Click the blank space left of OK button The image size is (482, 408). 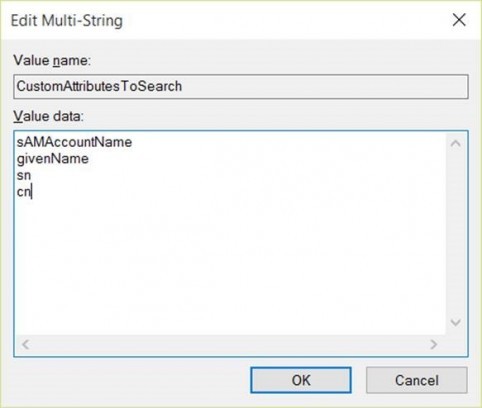coord(132,380)
